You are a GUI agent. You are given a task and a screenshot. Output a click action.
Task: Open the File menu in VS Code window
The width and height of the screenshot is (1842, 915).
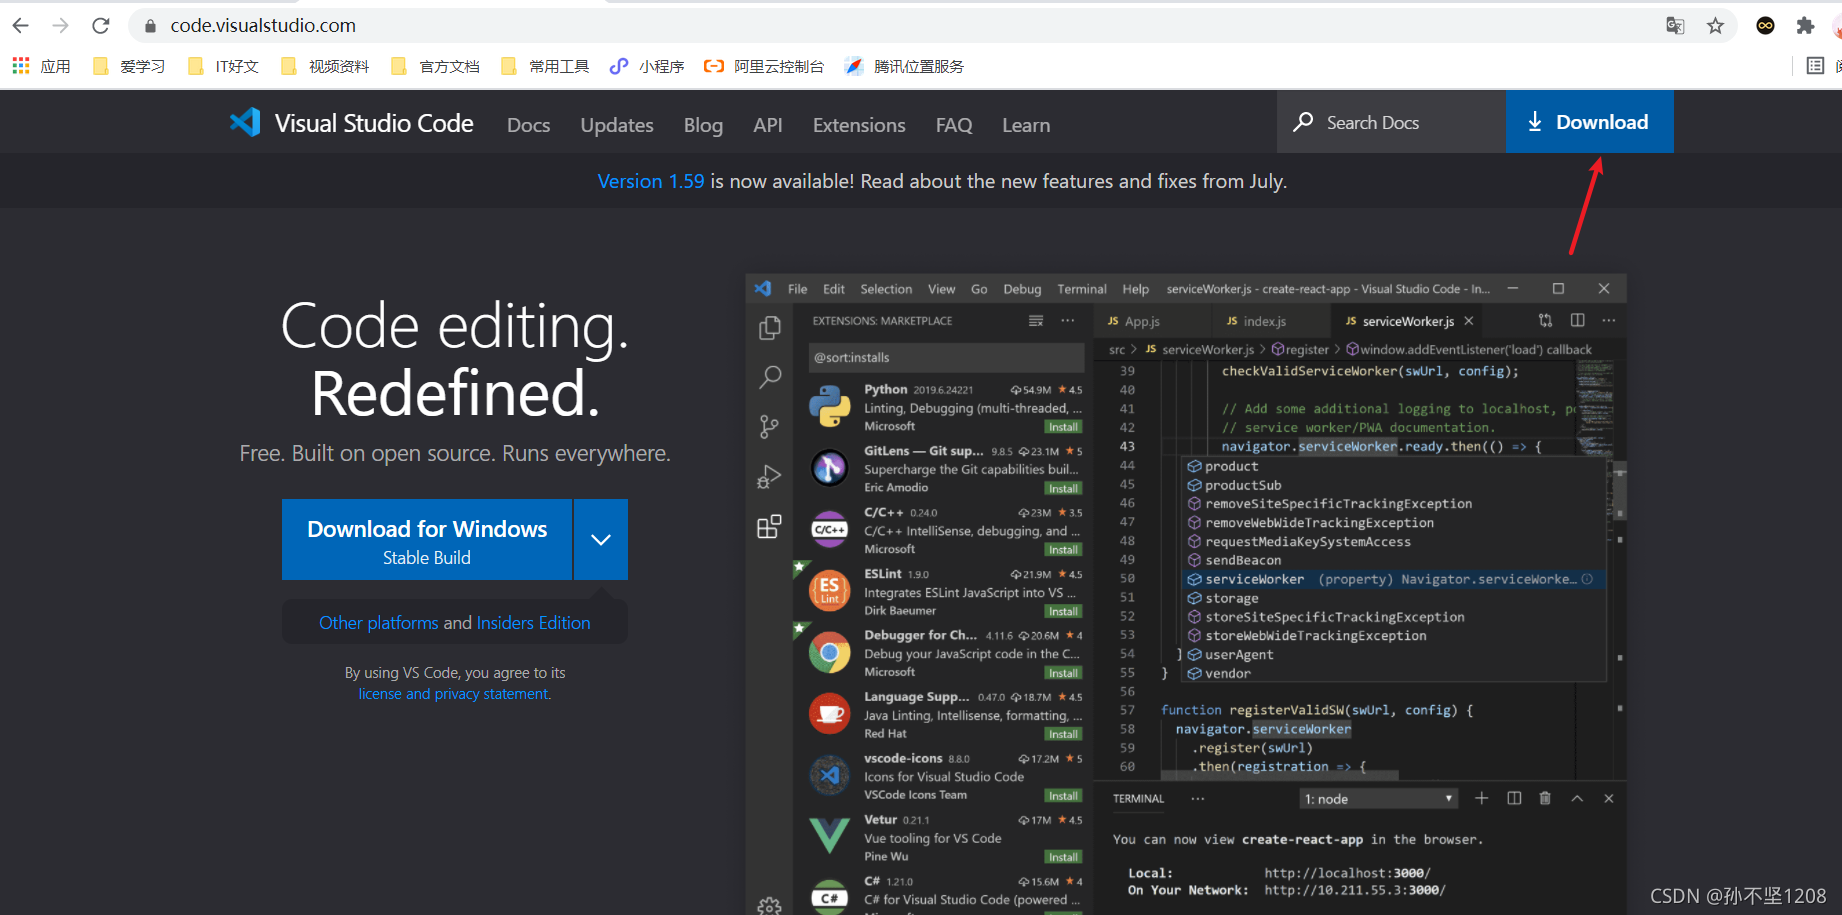797,289
